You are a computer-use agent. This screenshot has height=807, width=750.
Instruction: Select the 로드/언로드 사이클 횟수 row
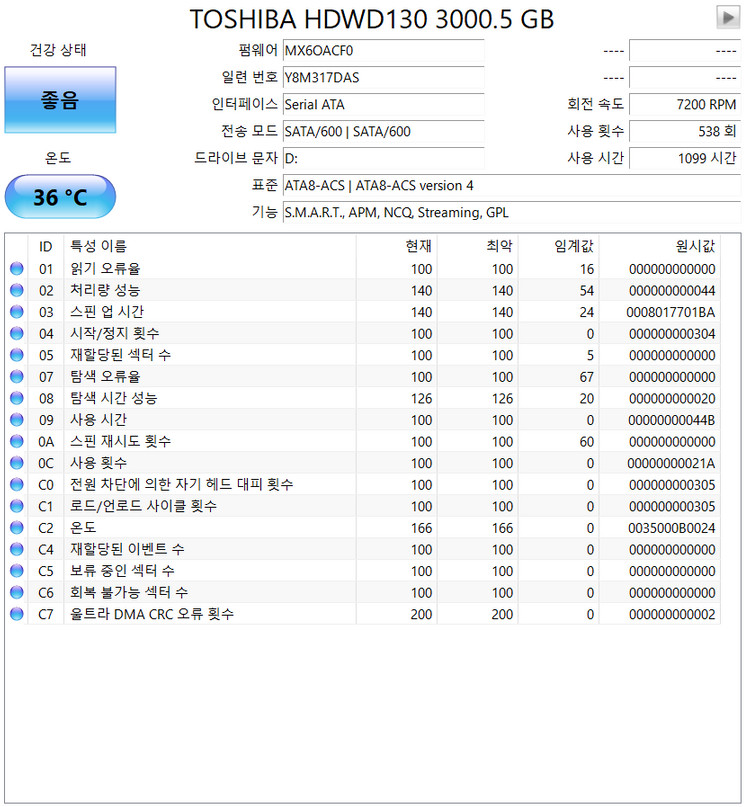[x=363, y=506]
